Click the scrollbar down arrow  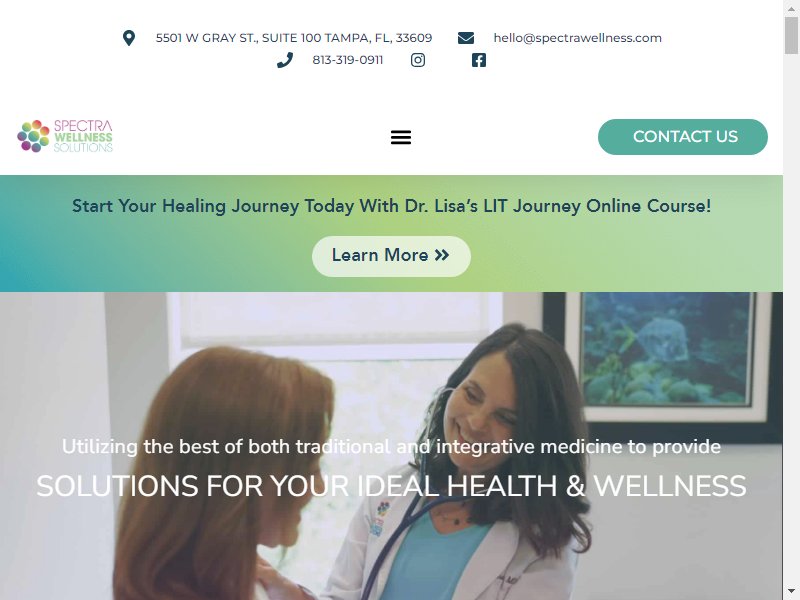[x=791, y=593]
